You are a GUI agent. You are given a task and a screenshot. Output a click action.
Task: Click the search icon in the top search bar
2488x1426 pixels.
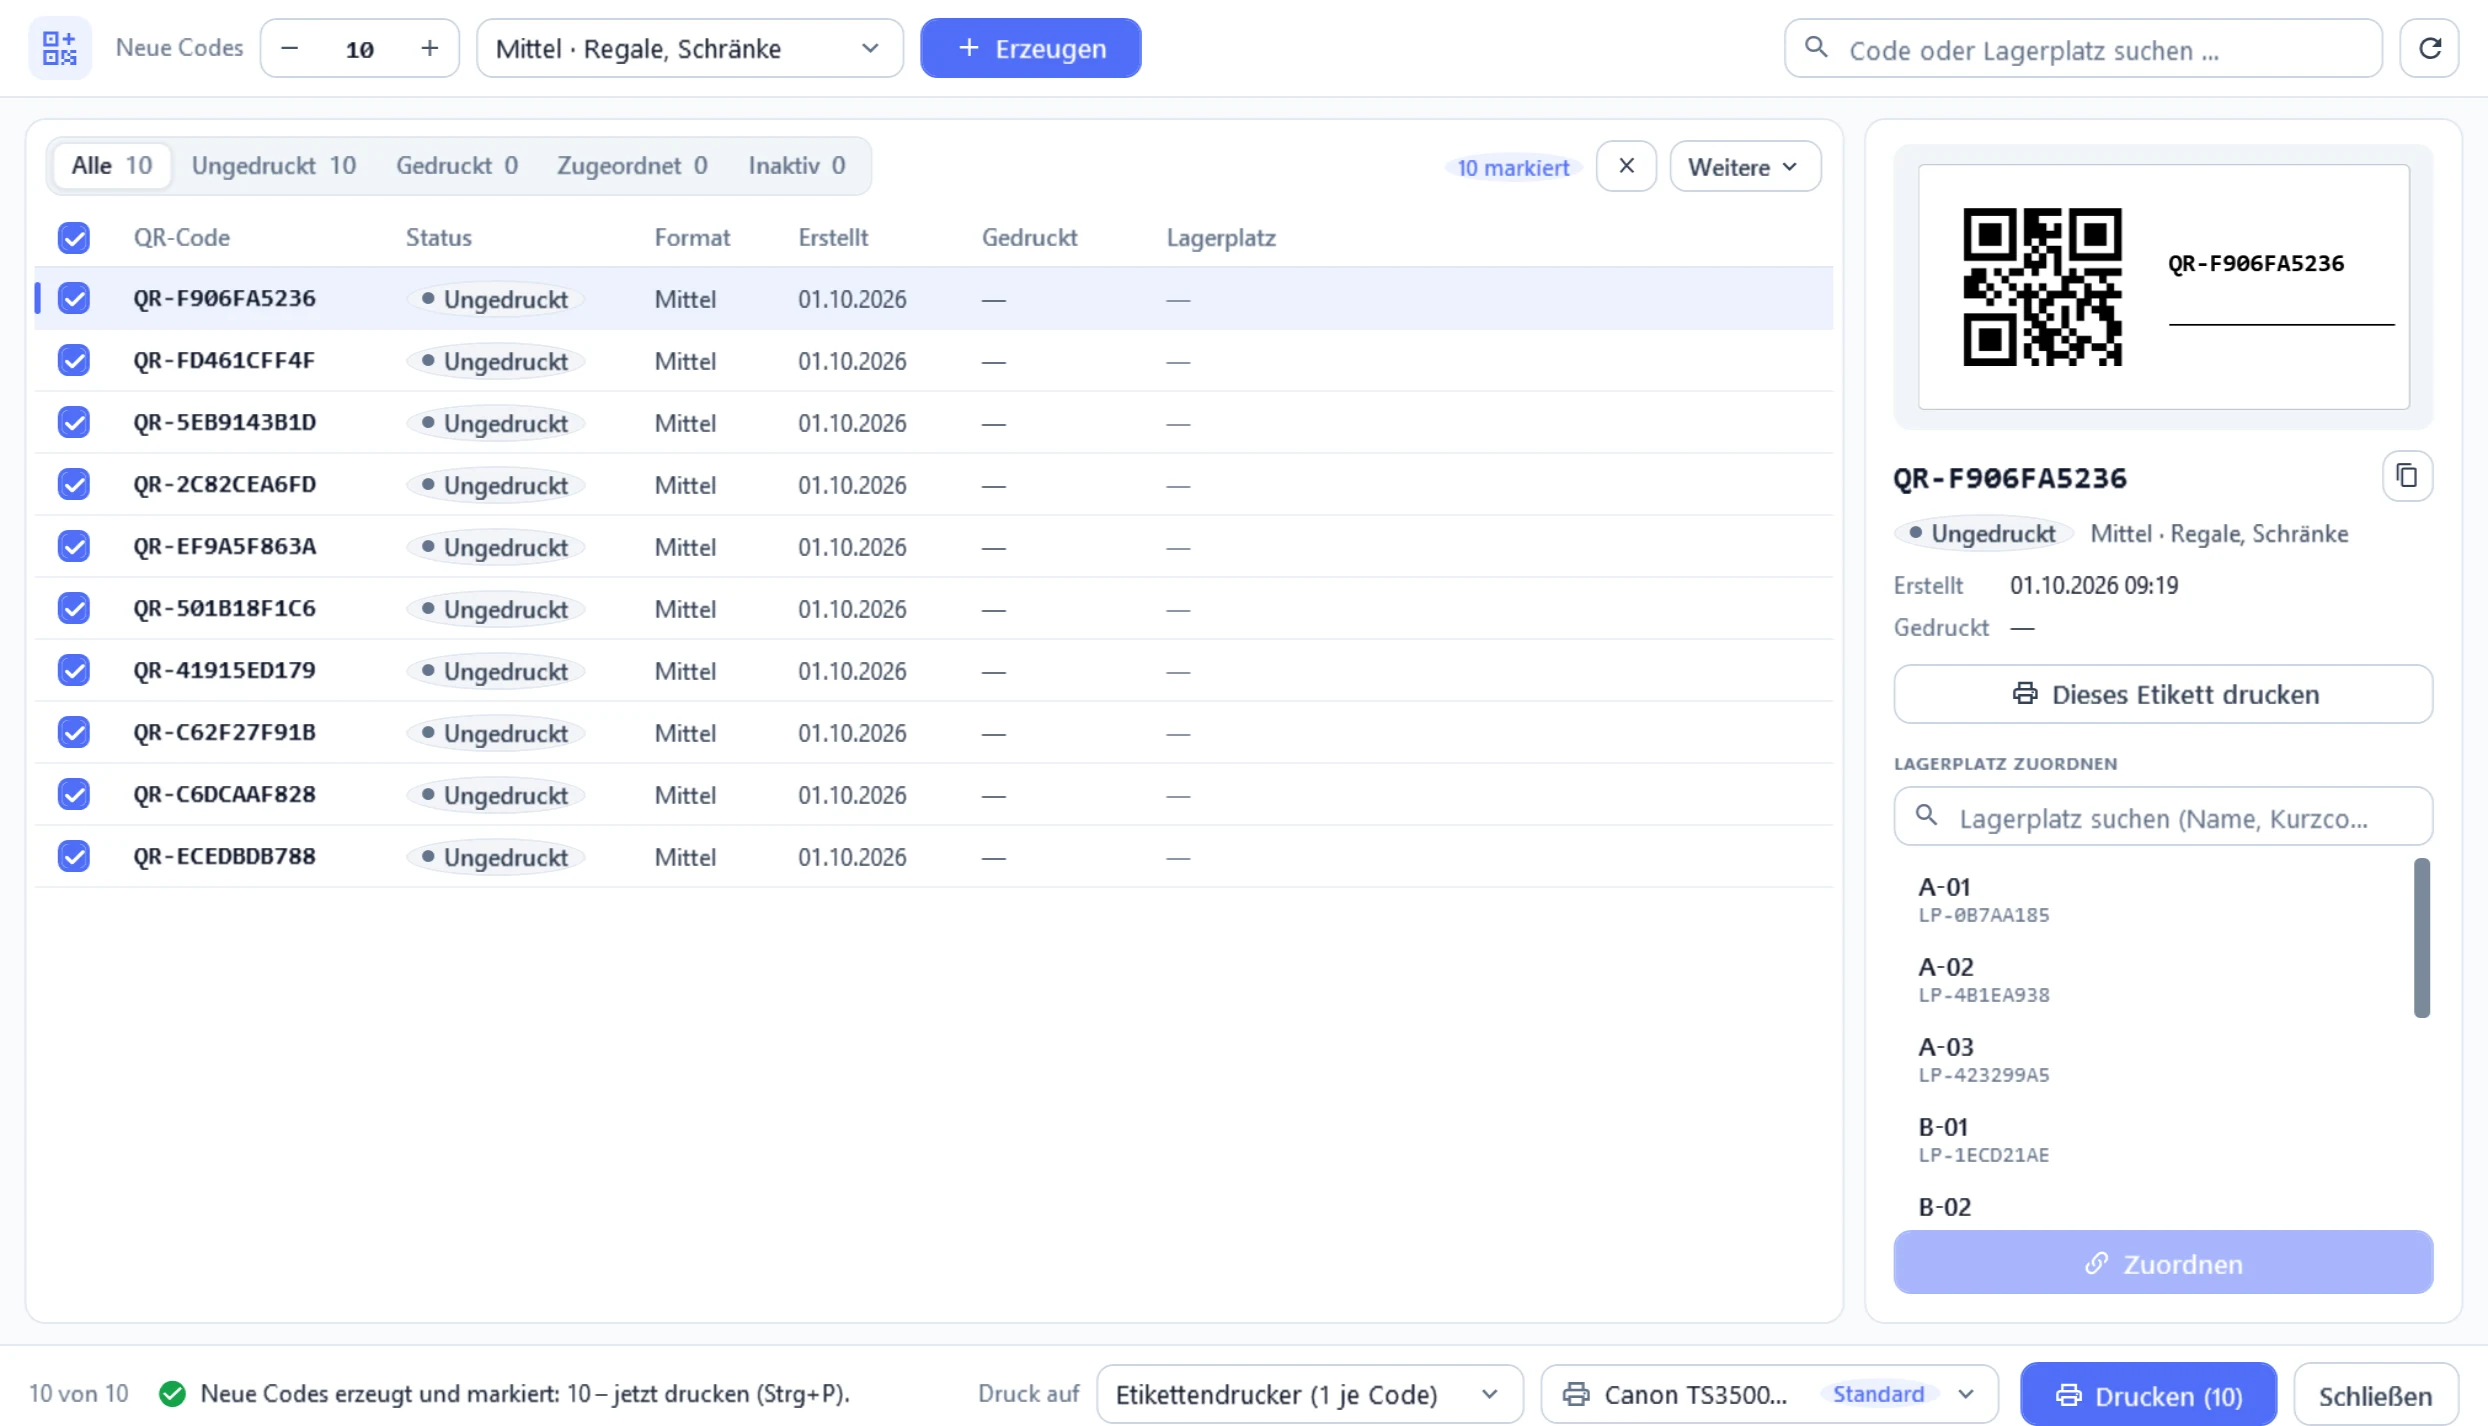pos(1817,48)
